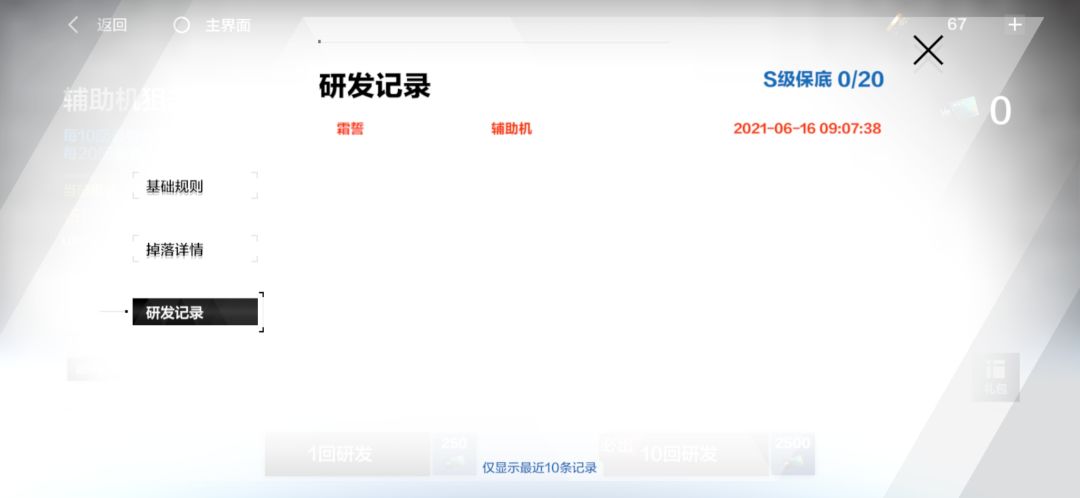Image resolution: width=1080 pixels, height=498 pixels.
Task: Start 10回研发 behind the dialog
Action: click(x=685, y=454)
